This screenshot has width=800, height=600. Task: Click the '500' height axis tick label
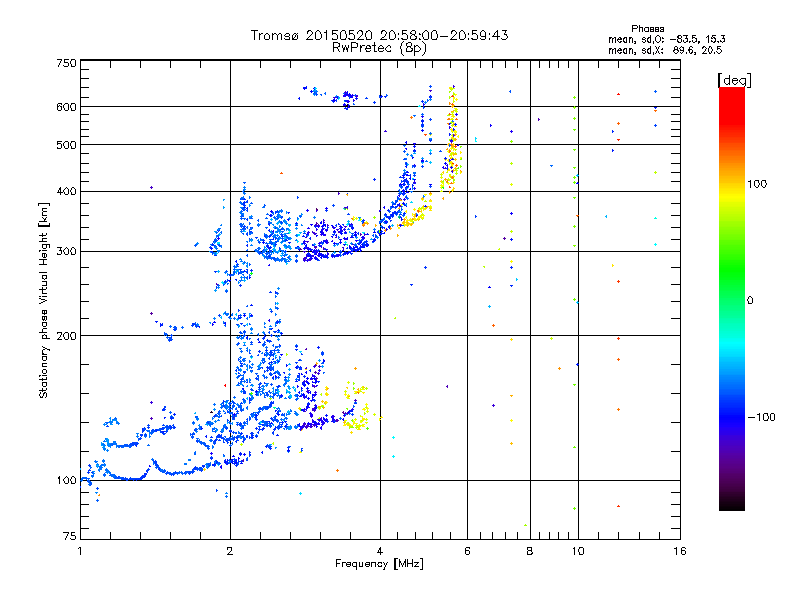tap(66, 145)
